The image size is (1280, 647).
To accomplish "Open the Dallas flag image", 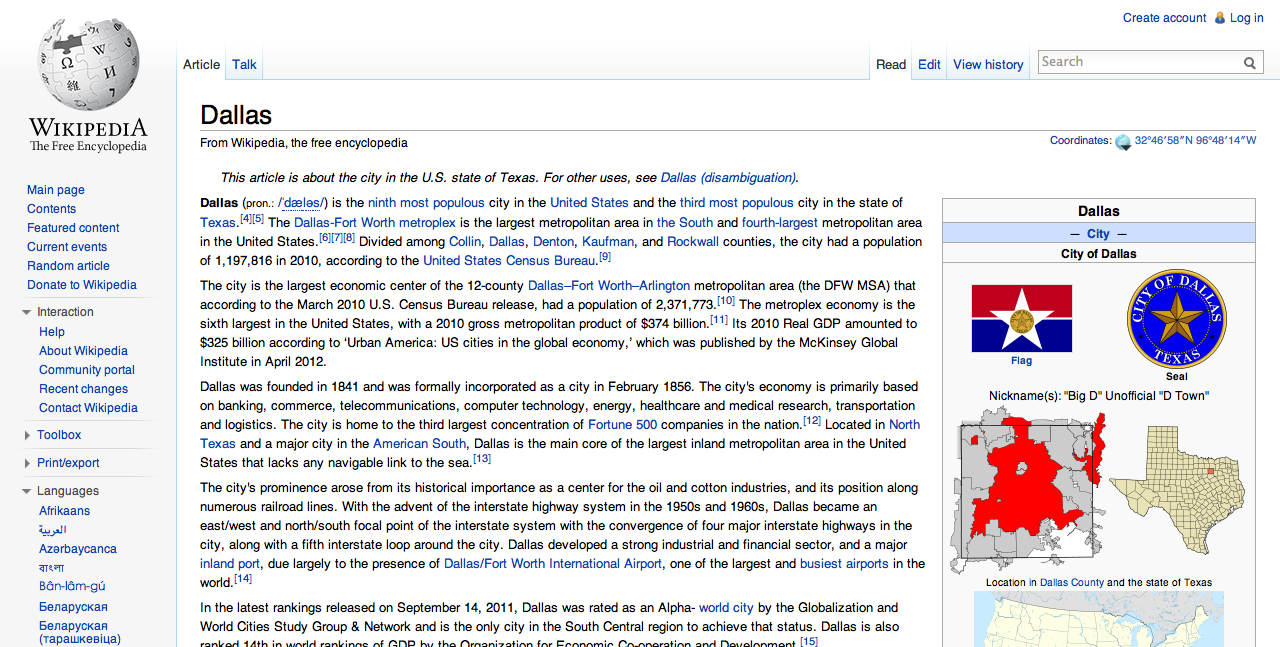I will 1021,319.
